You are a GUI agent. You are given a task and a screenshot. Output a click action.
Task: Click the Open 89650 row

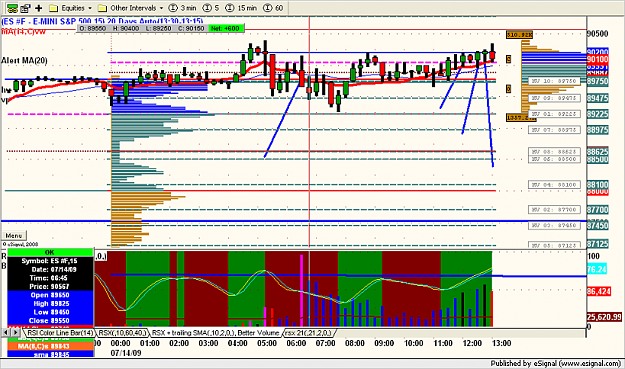(x=50, y=295)
